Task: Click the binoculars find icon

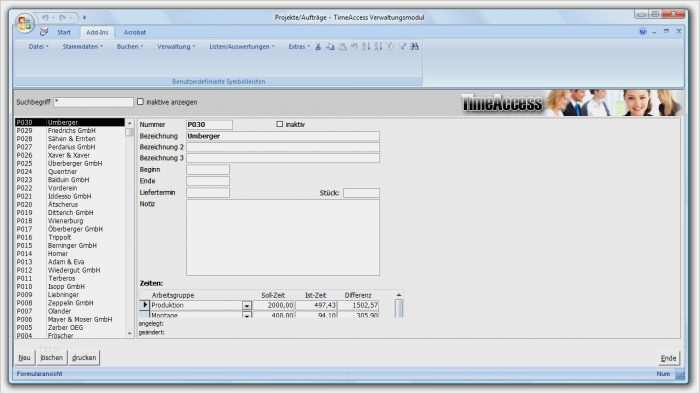Action: pyautogui.click(x=415, y=46)
